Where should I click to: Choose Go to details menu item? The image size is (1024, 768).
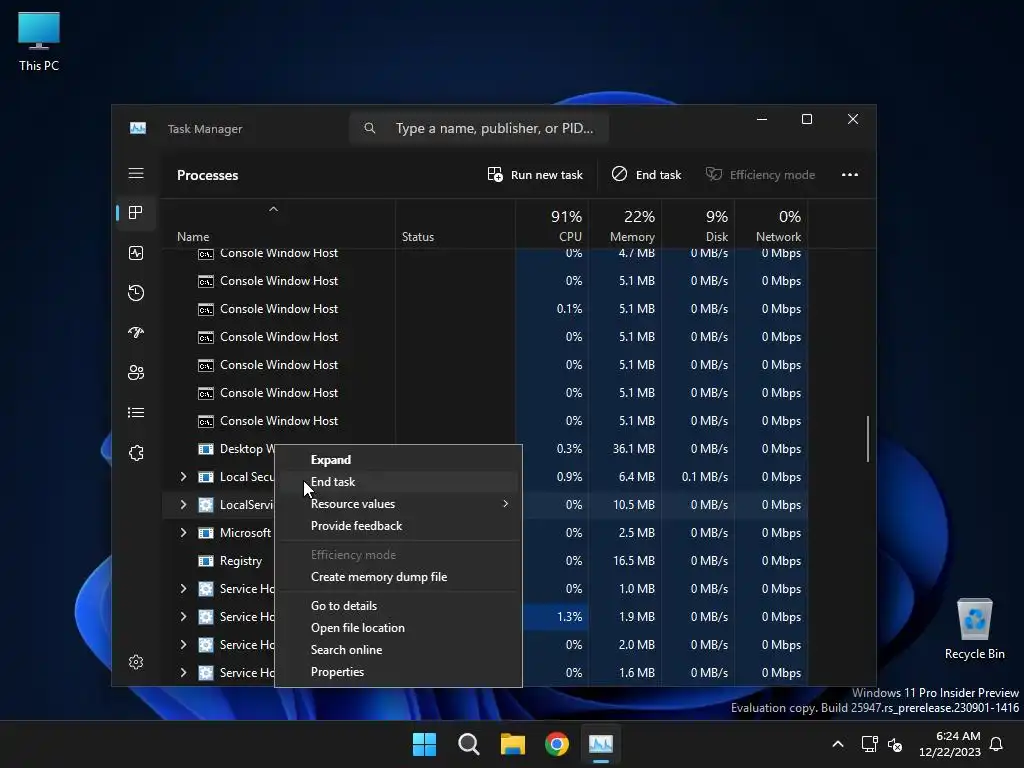point(398,605)
